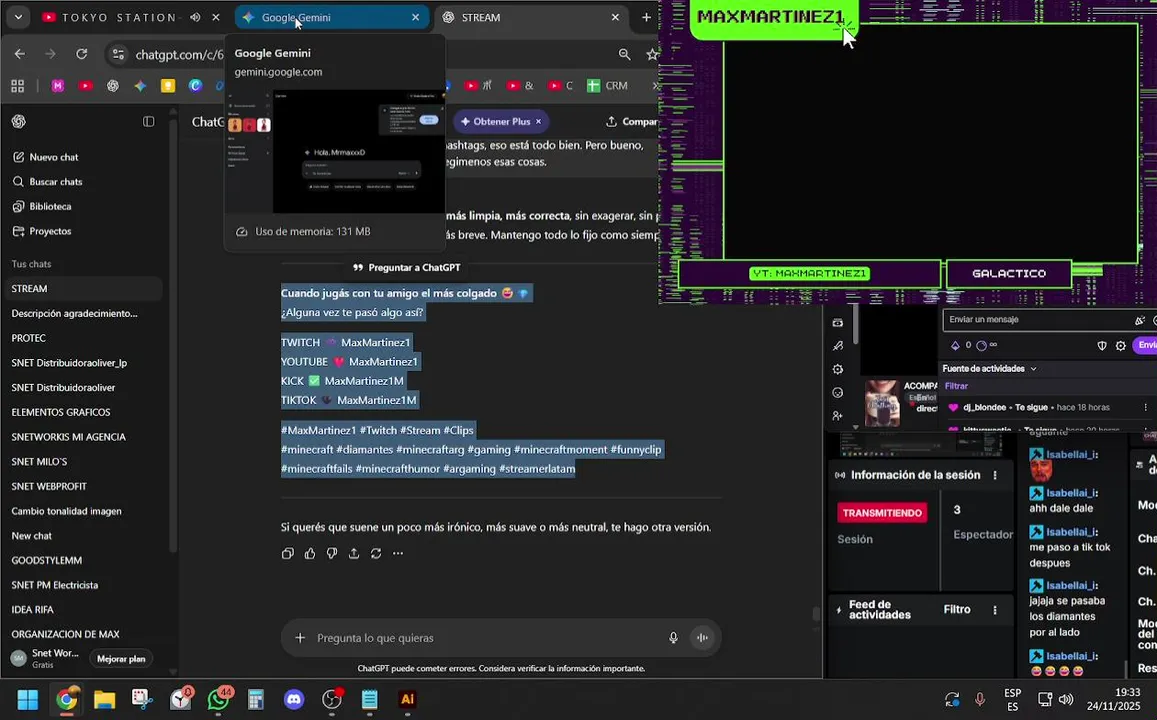Click the site information icon in address bar
The height and width of the screenshot is (720, 1157).
pyautogui.click(x=118, y=55)
